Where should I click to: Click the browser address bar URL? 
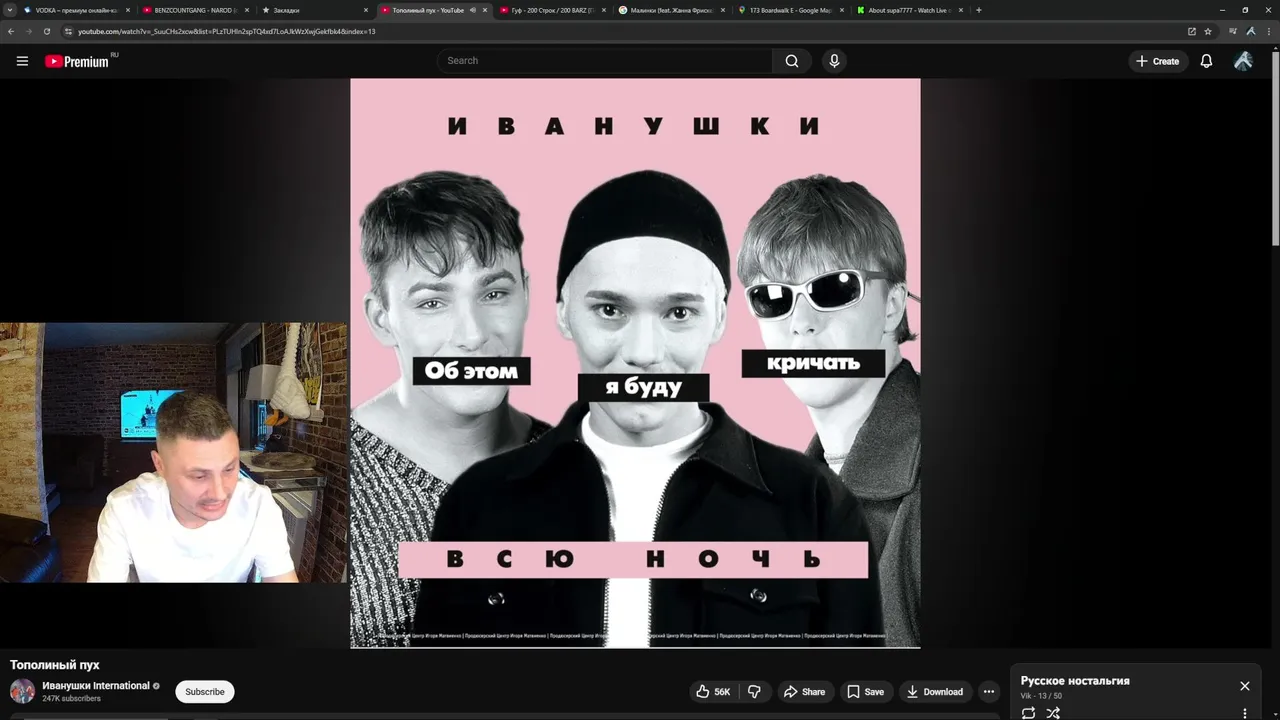pyautogui.click(x=227, y=31)
